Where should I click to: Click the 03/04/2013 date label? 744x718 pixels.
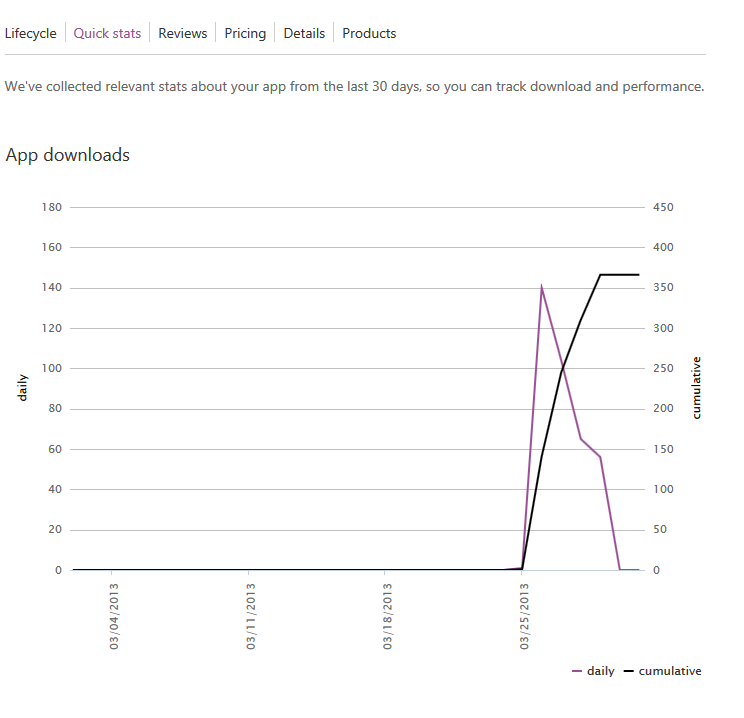(x=114, y=616)
